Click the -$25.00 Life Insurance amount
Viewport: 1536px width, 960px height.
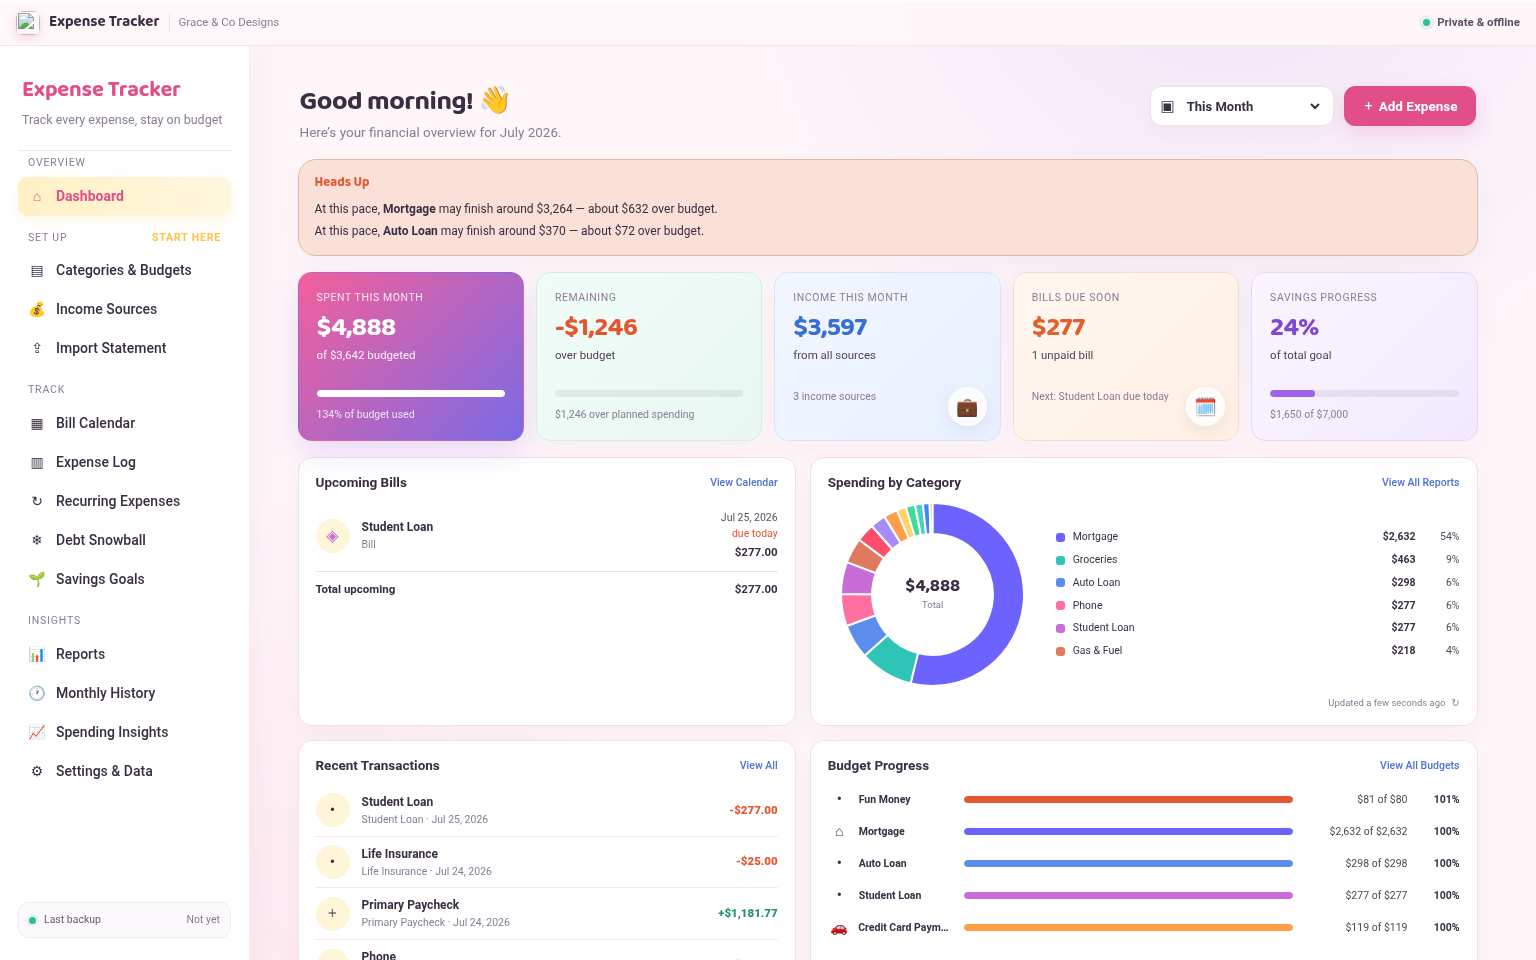(x=757, y=862)
